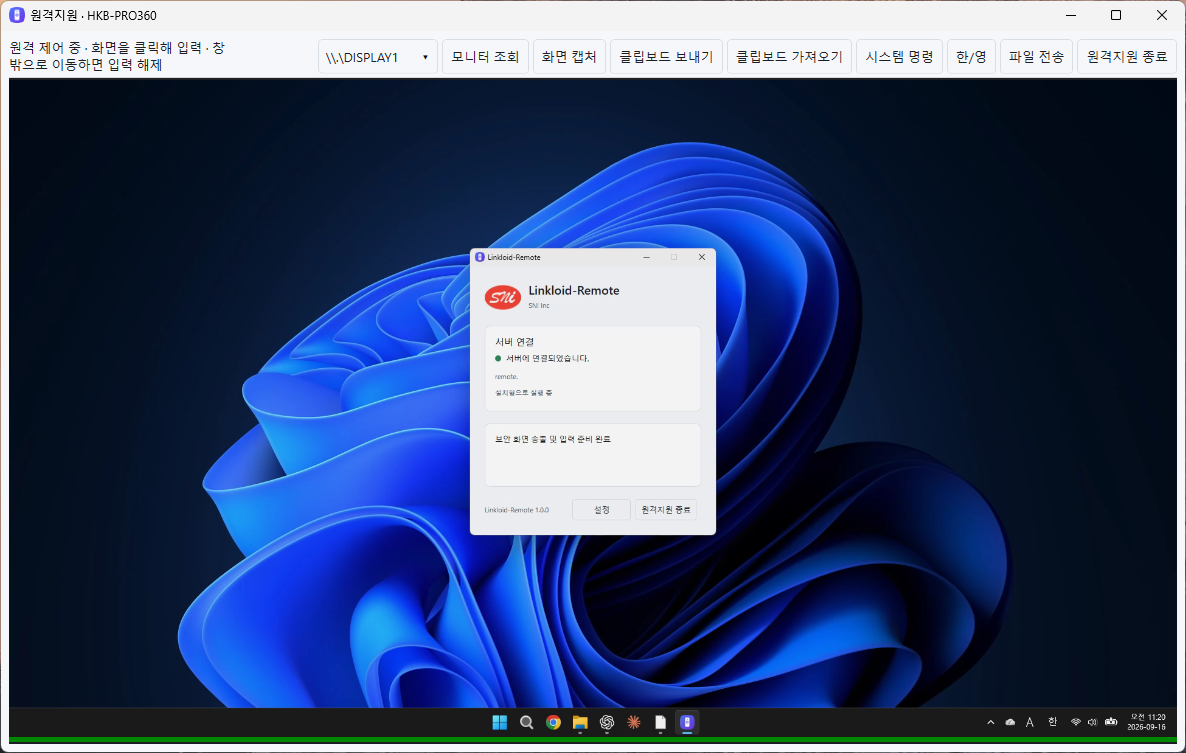Click the remote battery tray icon
The width and height of the screenshot is (1186, 753).
pos(1111,722)
